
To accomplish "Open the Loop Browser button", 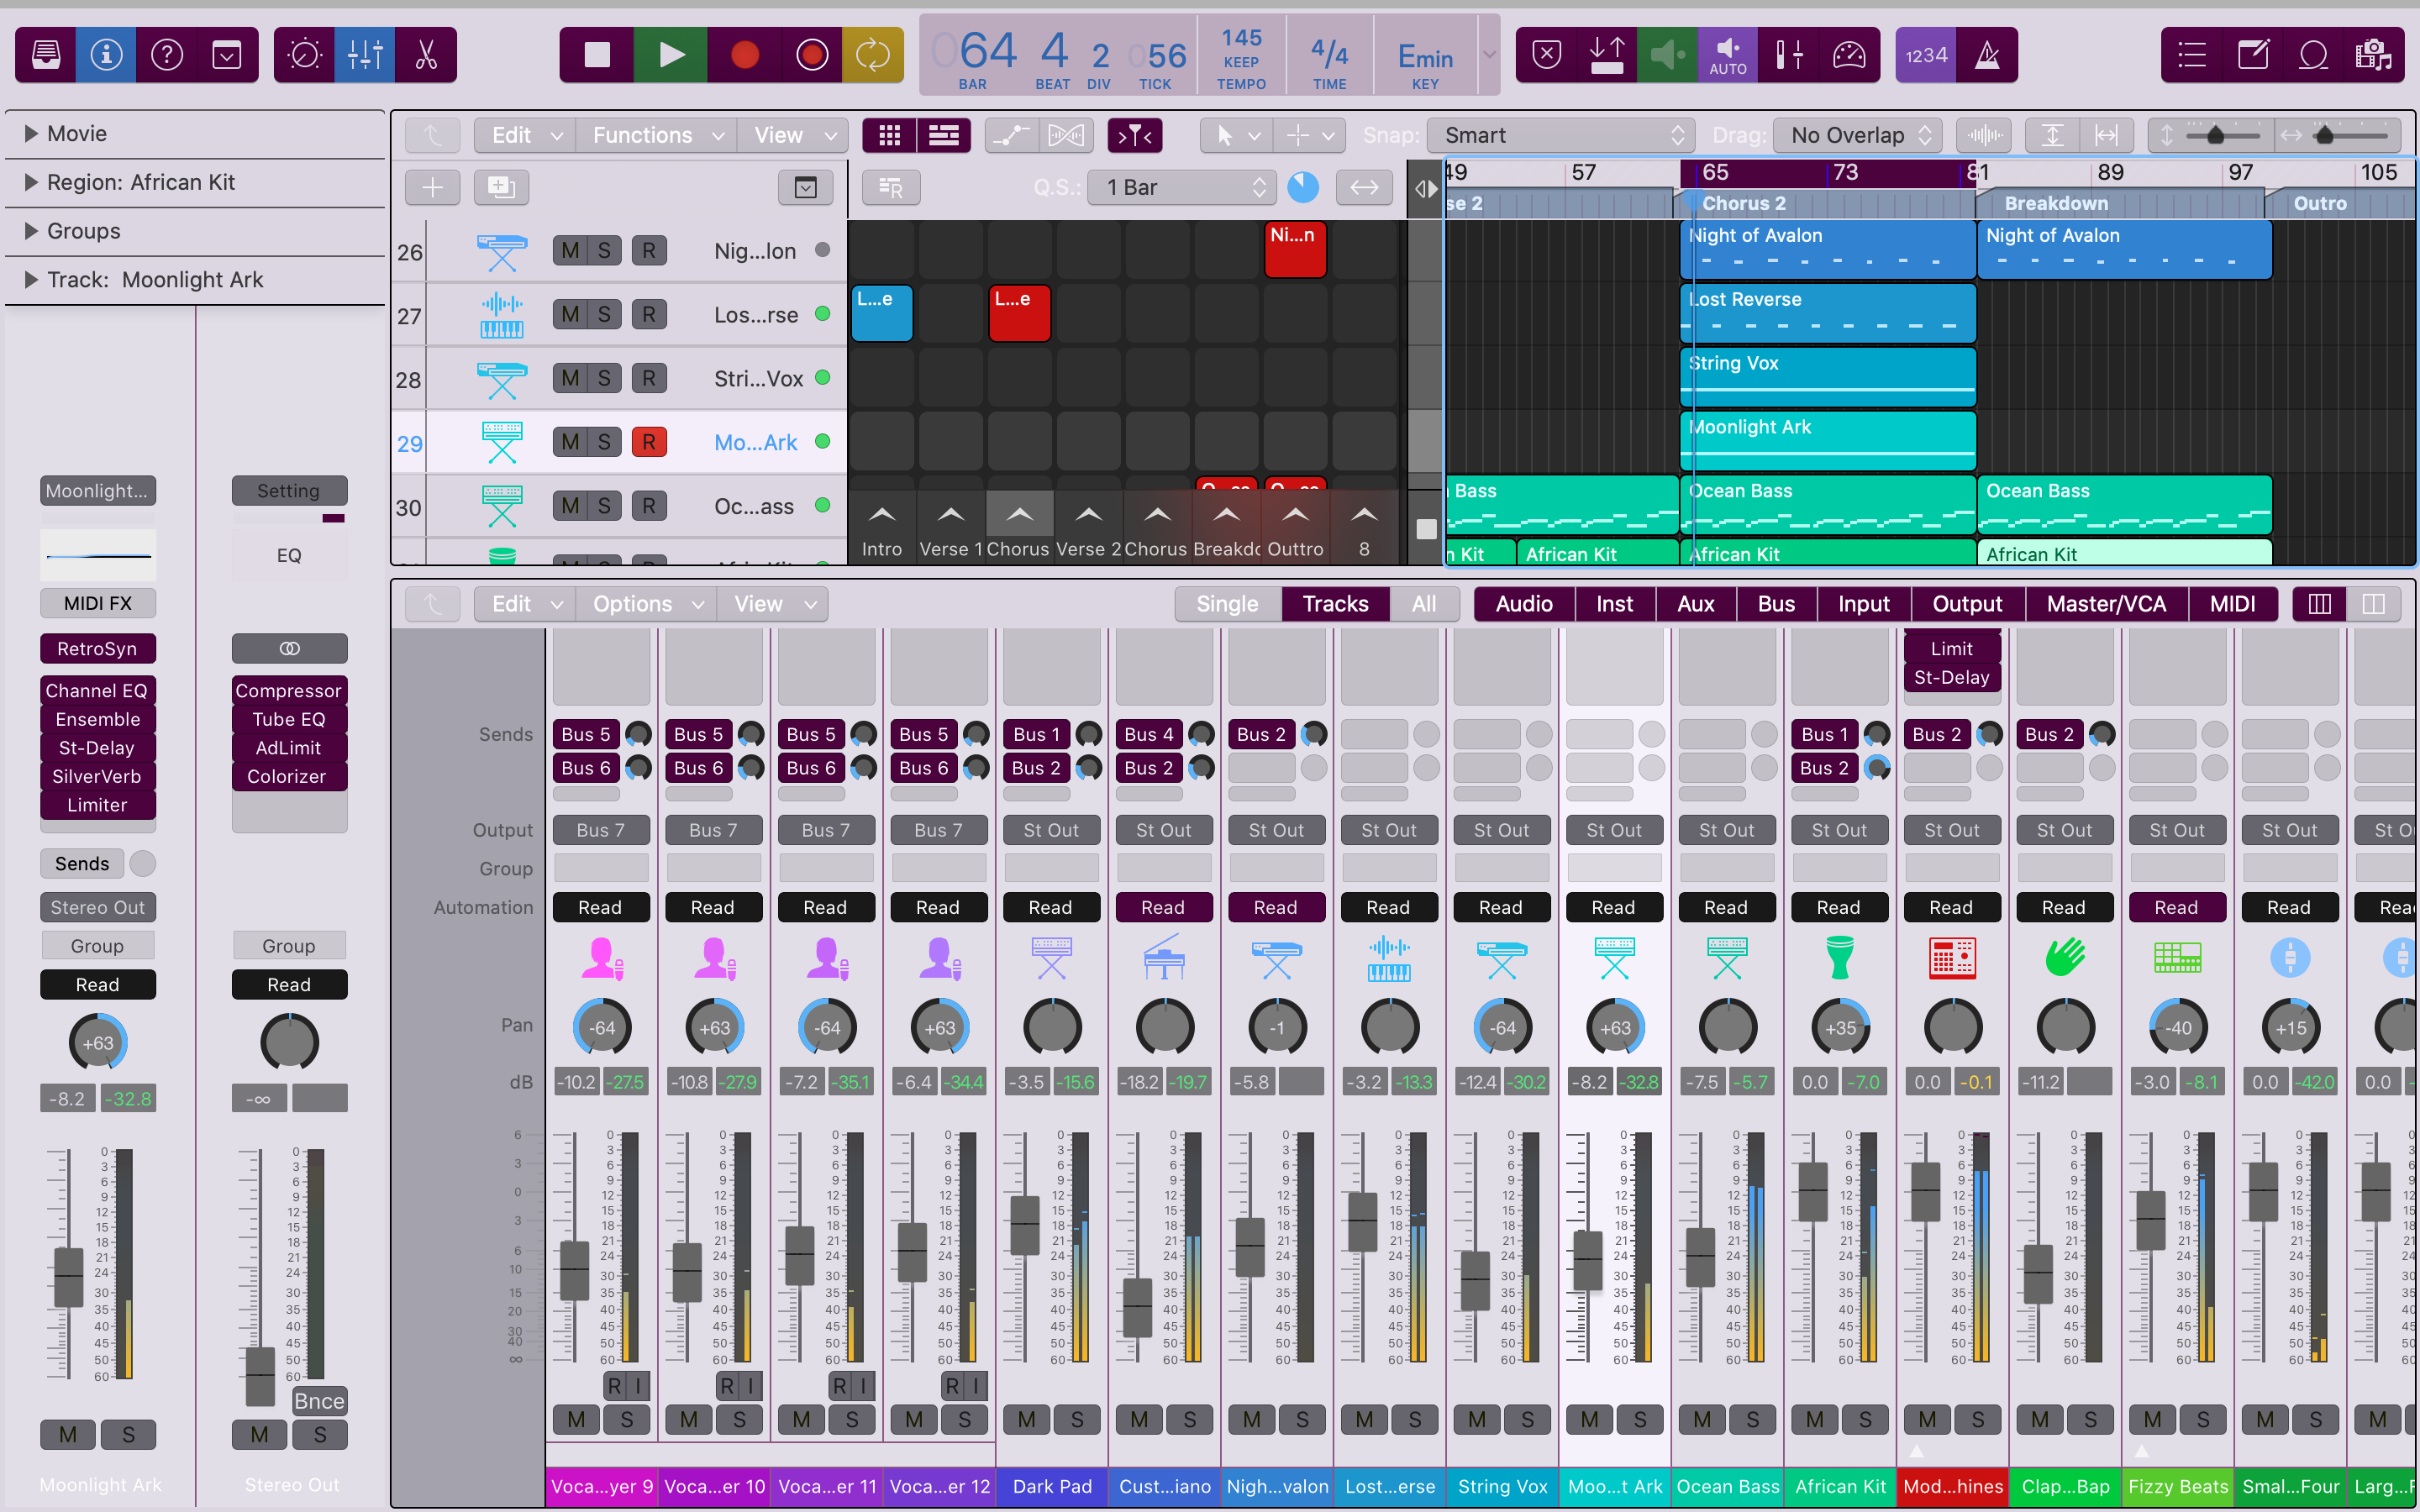I will point(2313,55).
